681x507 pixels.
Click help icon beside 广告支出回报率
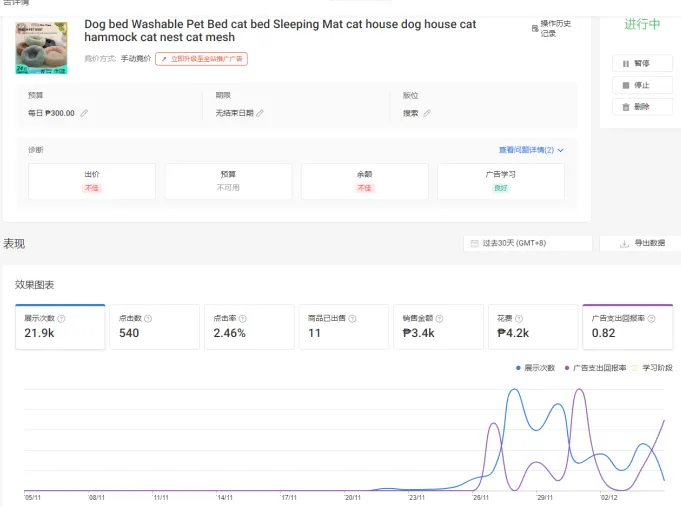pos(651,318)
